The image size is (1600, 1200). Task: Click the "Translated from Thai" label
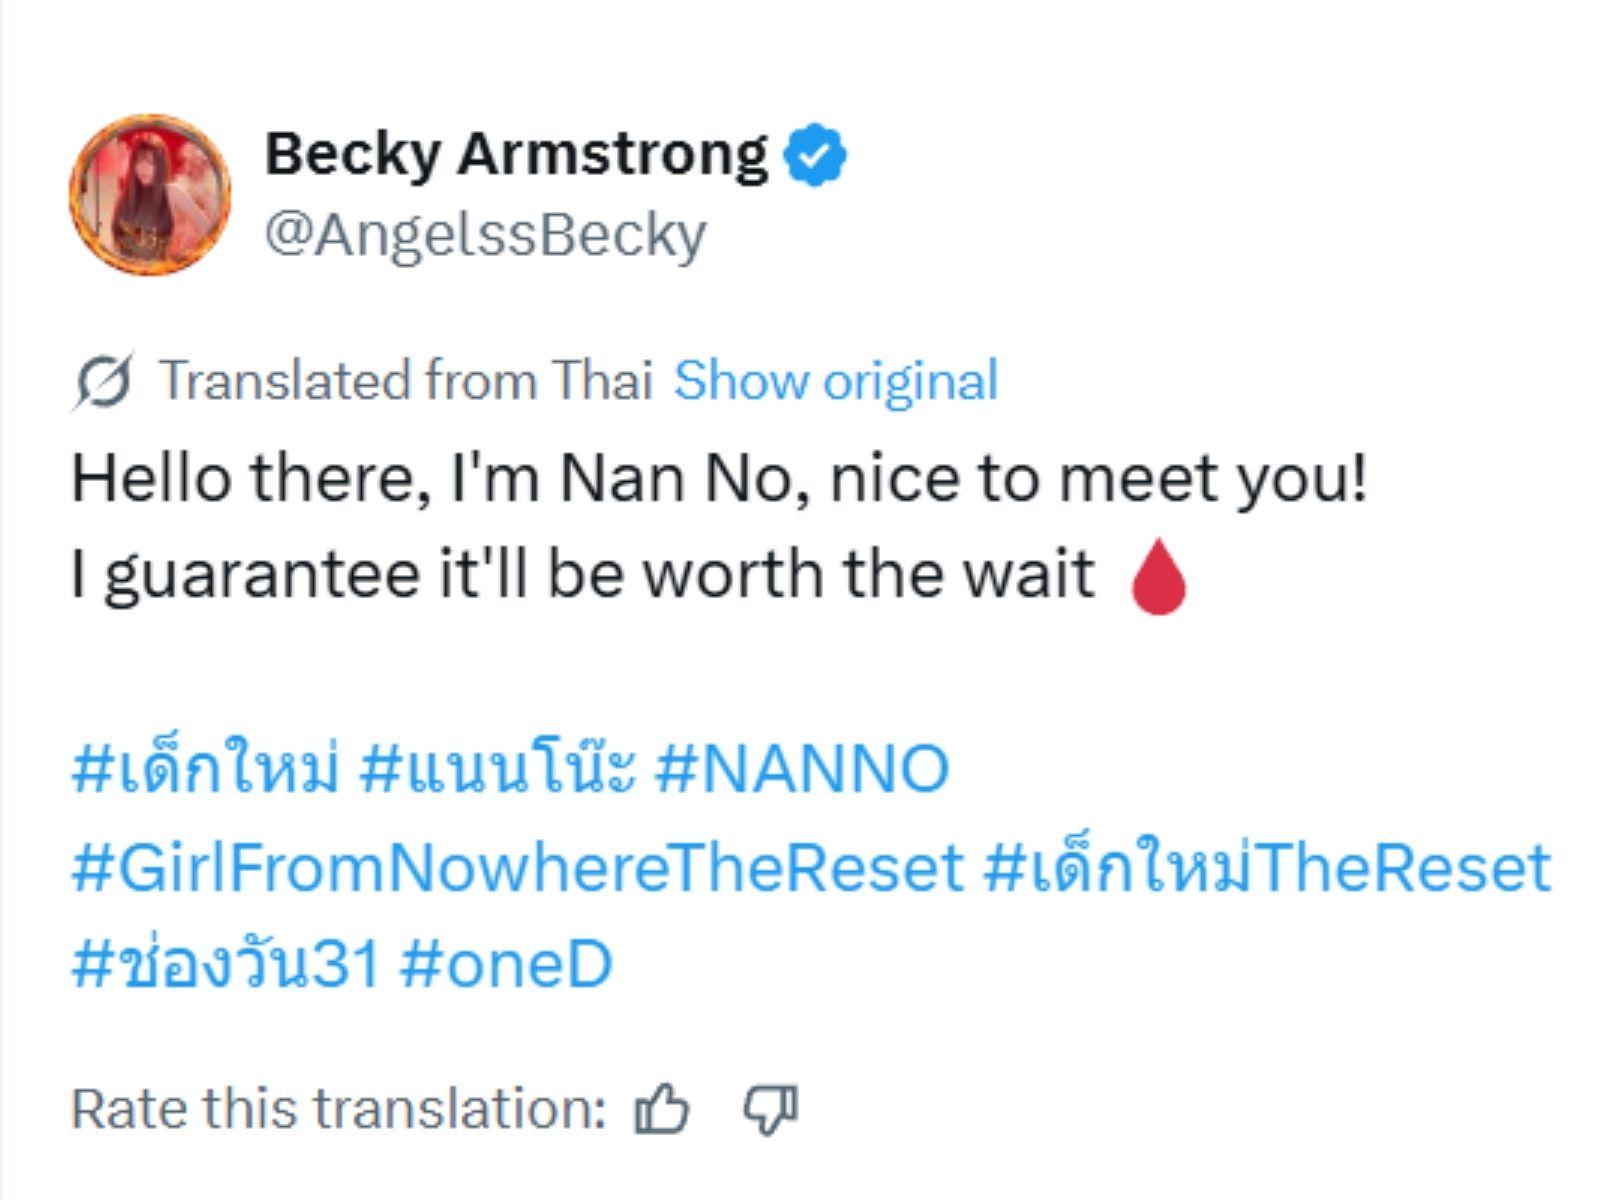coord(405,381)
